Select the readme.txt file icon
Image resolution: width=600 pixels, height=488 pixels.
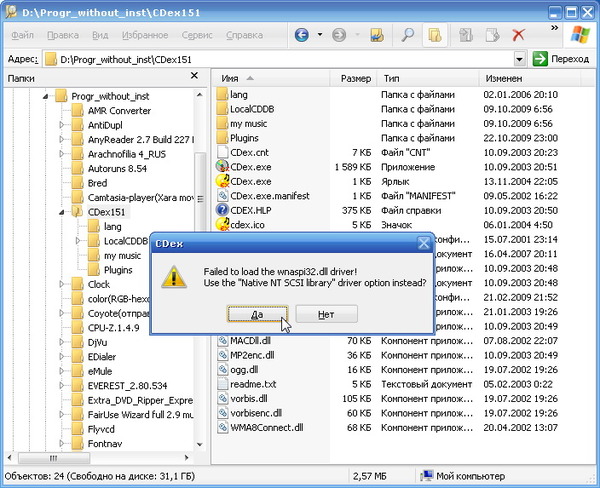(x=222, y=384)
